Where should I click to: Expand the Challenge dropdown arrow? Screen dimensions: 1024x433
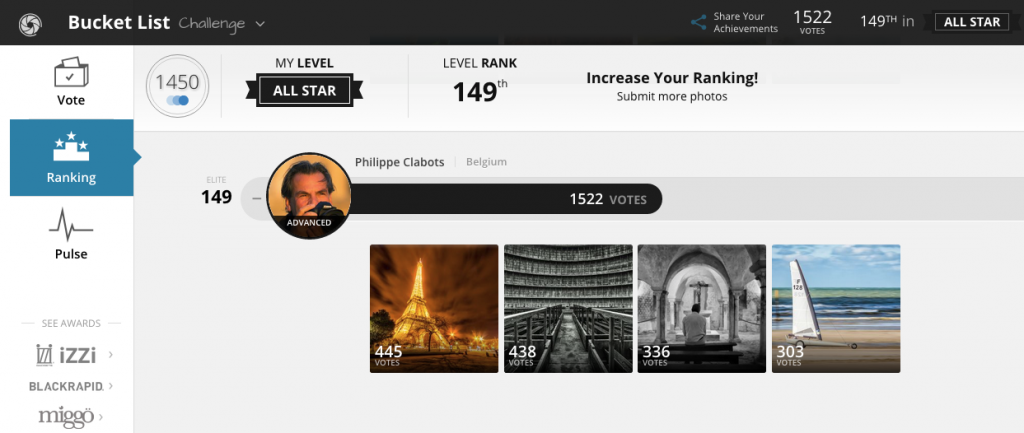click(x=260, y=24)
